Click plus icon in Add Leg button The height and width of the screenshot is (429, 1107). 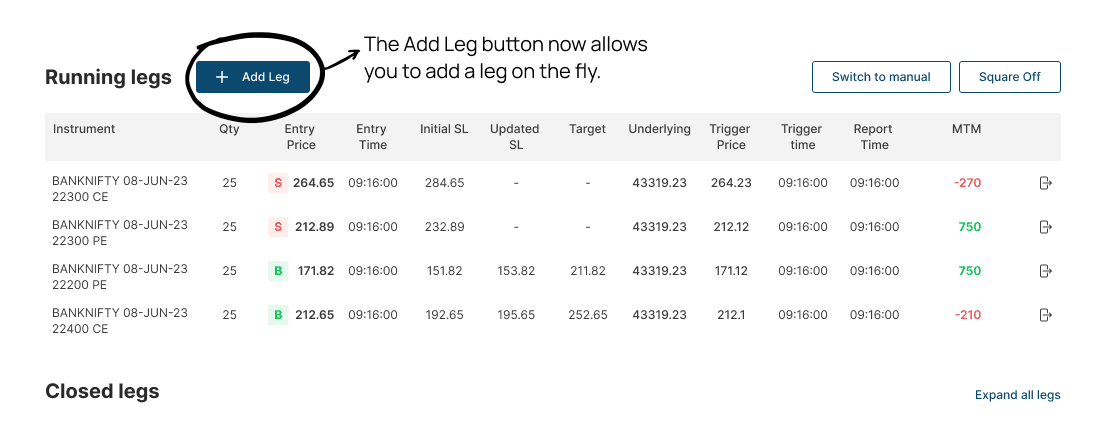pyautogui.click(x=222, y=77)
